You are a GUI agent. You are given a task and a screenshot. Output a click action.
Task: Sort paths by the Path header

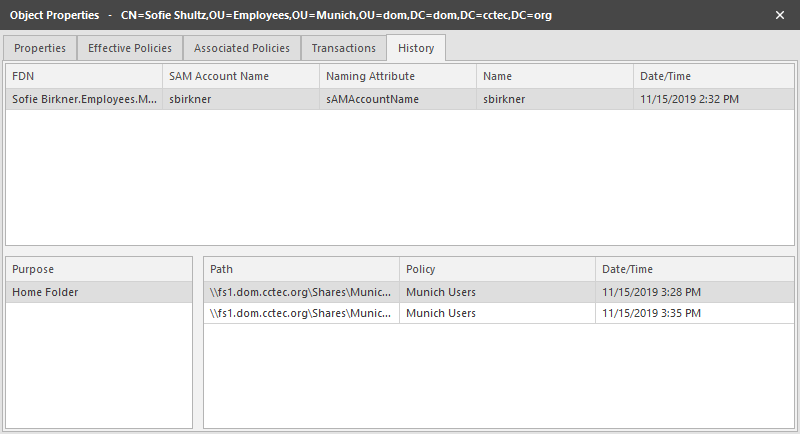coord(301,269)
